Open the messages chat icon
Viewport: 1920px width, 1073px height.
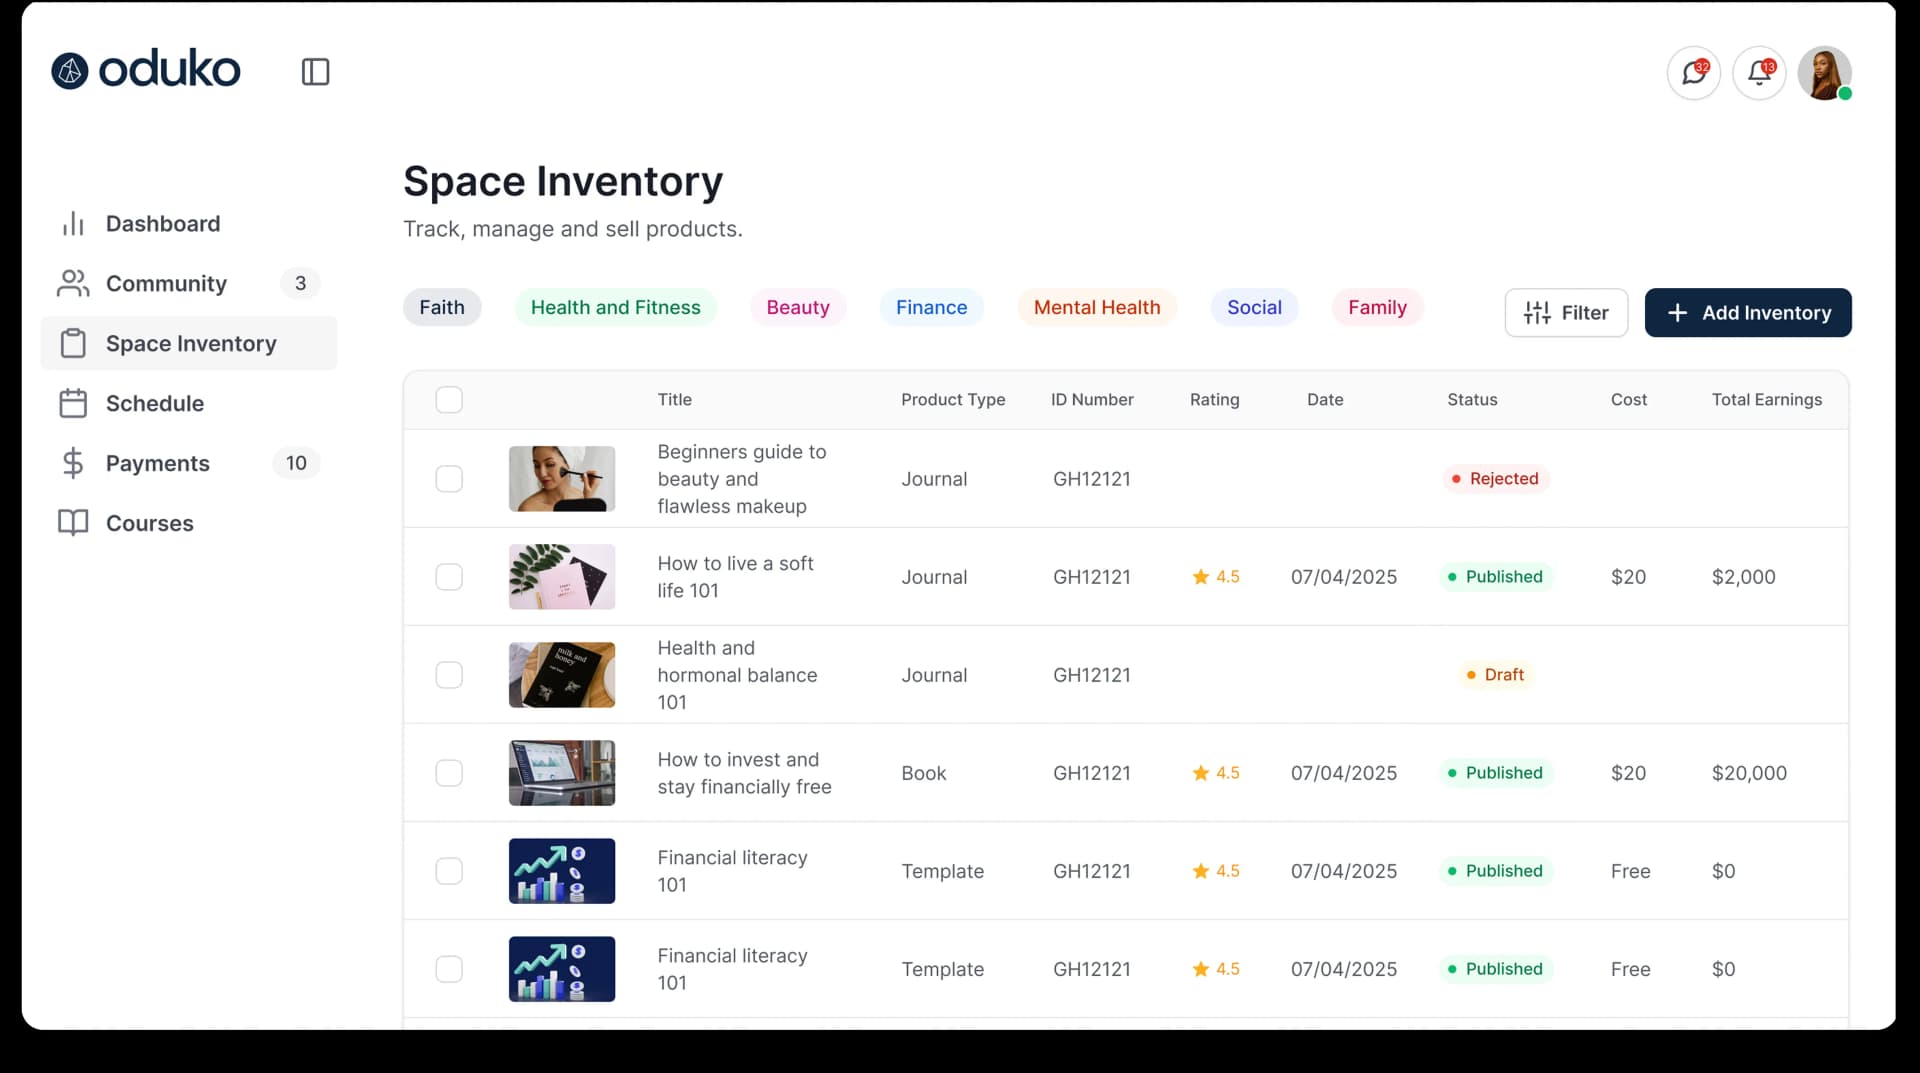pyautogui.click(x=1693, y=73)
